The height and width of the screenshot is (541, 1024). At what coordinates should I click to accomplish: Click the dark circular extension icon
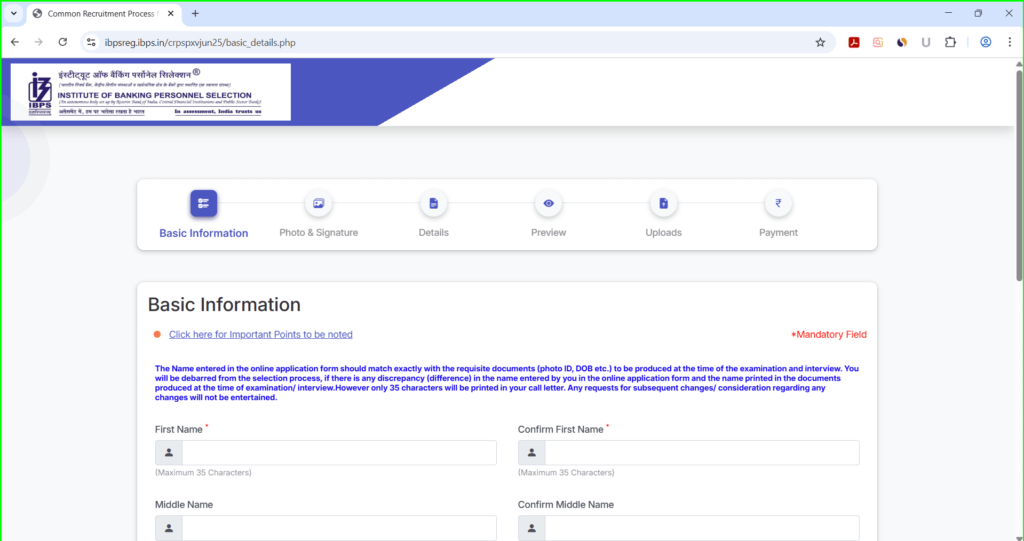[x=902, y=42]
